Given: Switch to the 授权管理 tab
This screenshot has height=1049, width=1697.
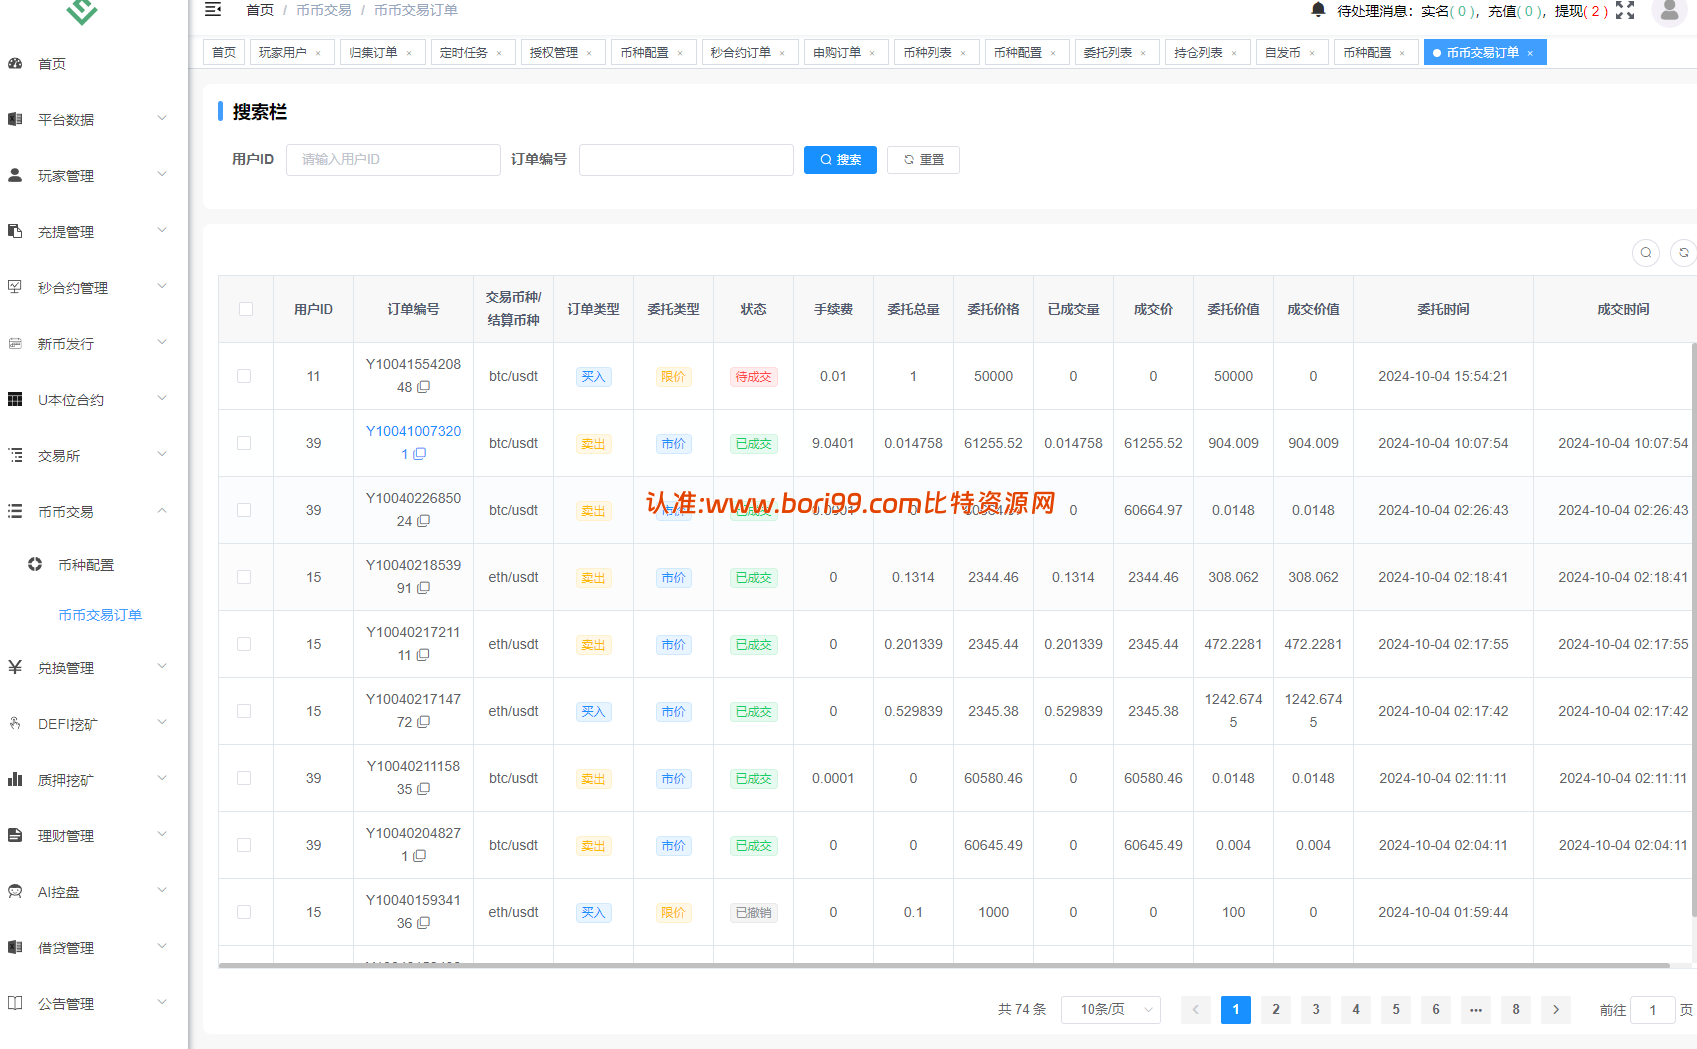Looking at the screenshot, I should point(563,52).
